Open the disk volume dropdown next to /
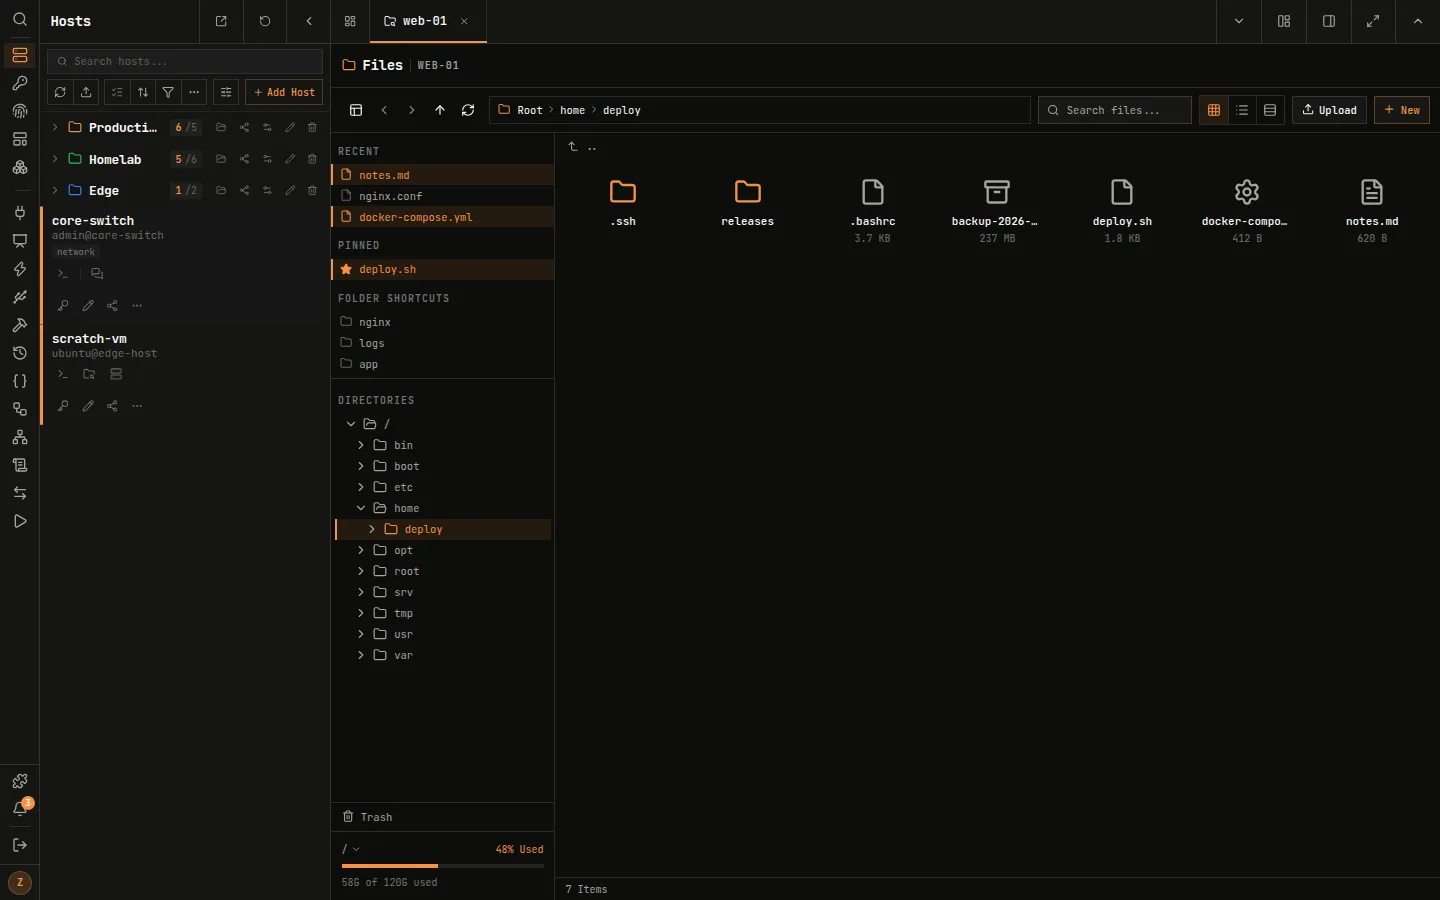The height and width of the screenshot is (900, 1440). pyautogui.click(x=351, y=849)
